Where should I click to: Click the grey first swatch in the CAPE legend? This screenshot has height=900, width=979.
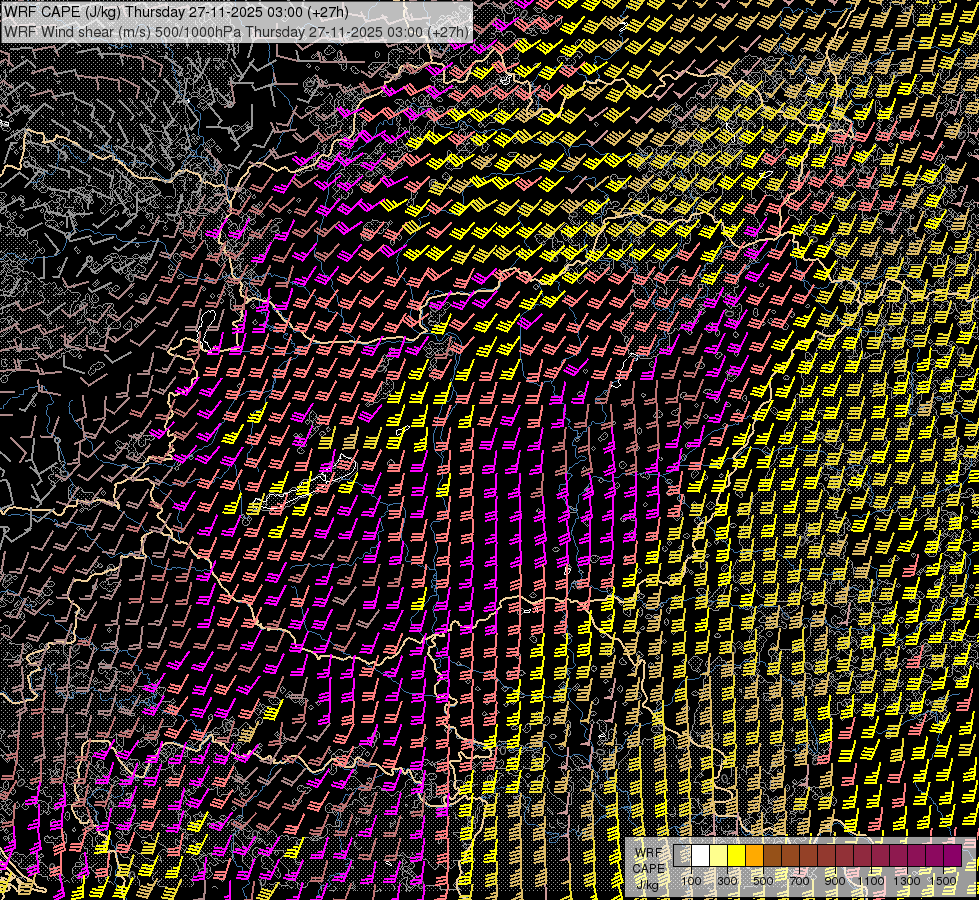682,856
